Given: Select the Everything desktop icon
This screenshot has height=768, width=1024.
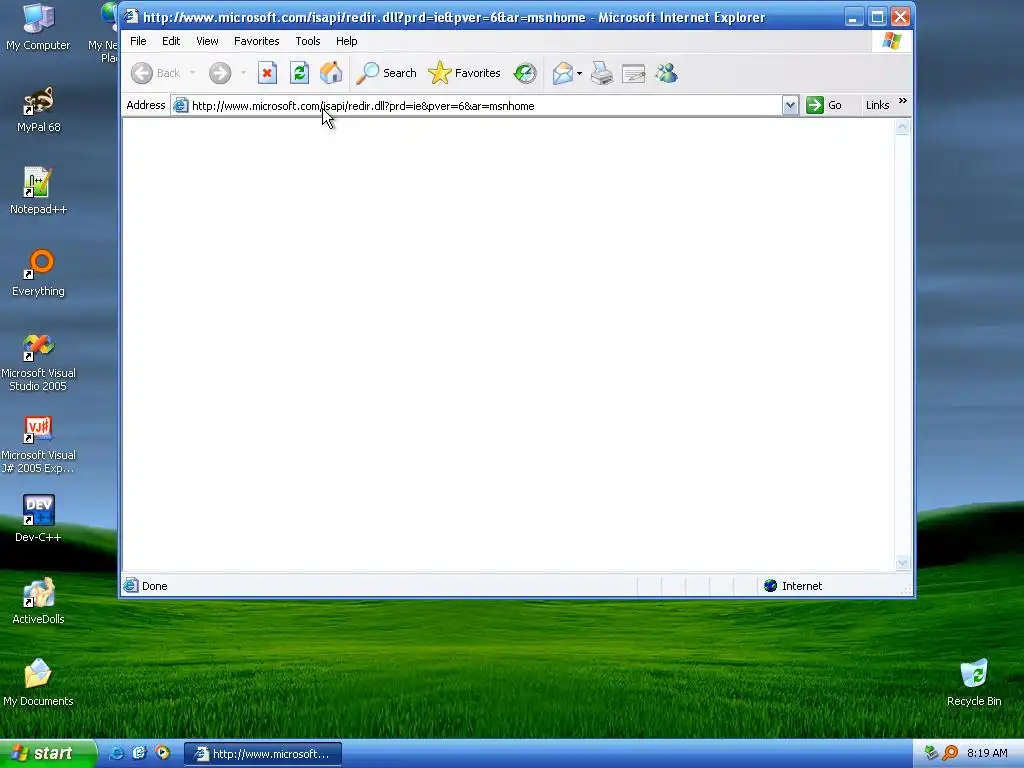Looking at the screenshot, I should pyautogui.click(x=39, y=273).
